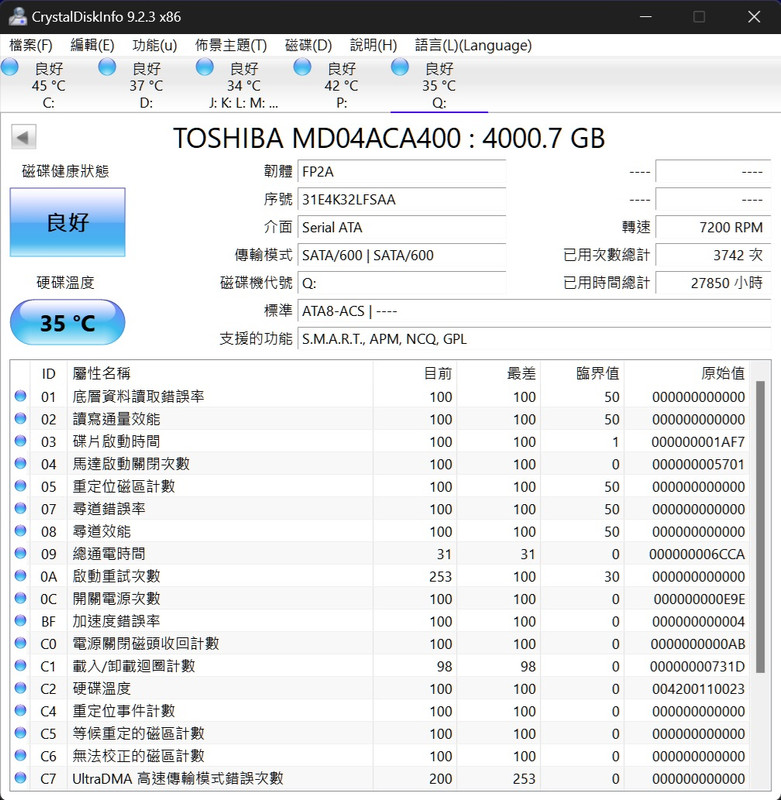Select the 底層資料讀取錯誤率 attribute row
Viewport: 781px width, 800px height.
click(380, 396)
